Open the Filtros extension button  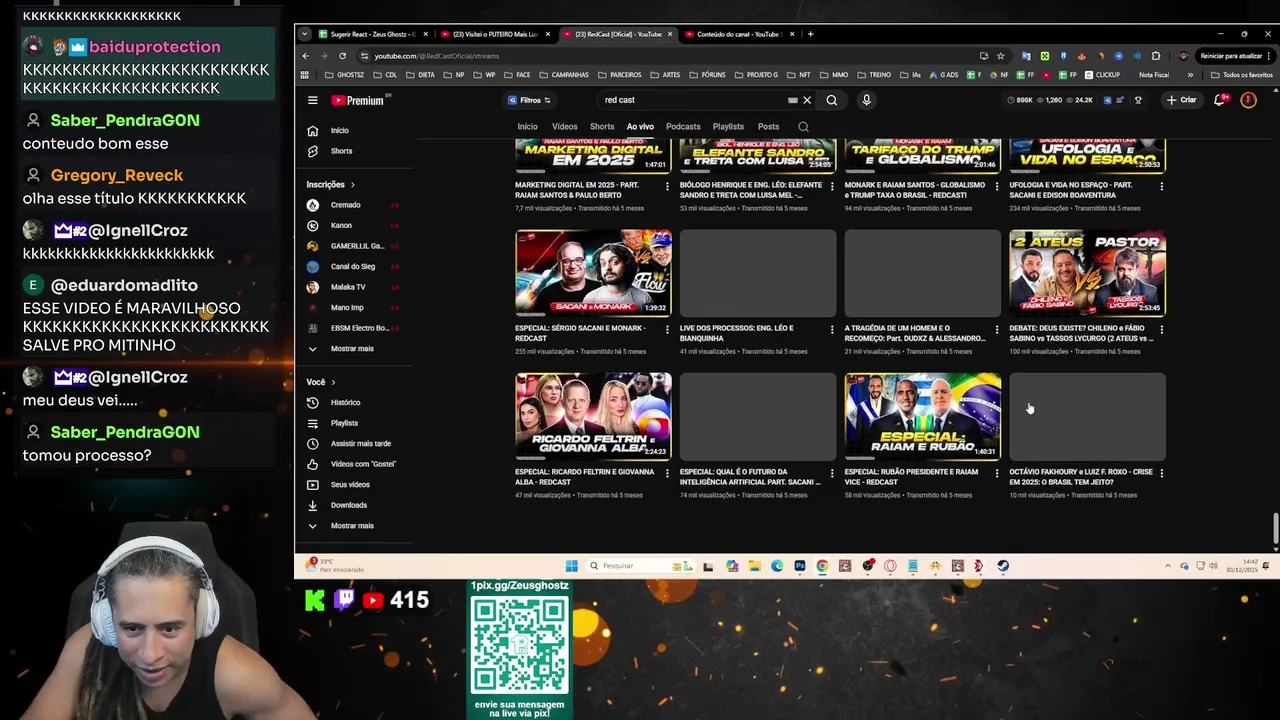pyautogui.click(x=529, y=100)
